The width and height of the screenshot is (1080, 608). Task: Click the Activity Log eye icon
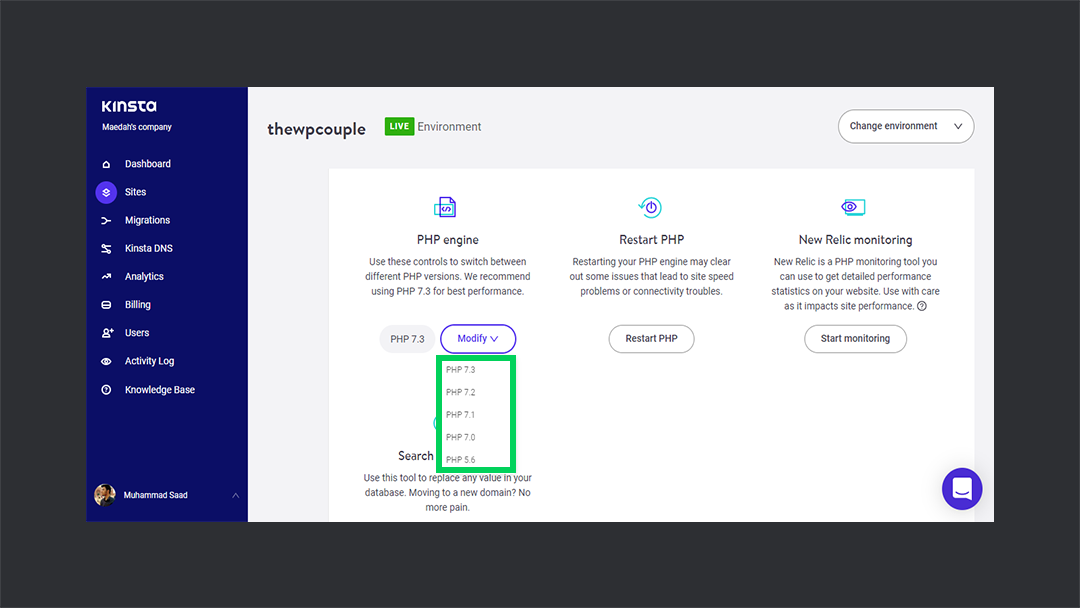point(106,361)
